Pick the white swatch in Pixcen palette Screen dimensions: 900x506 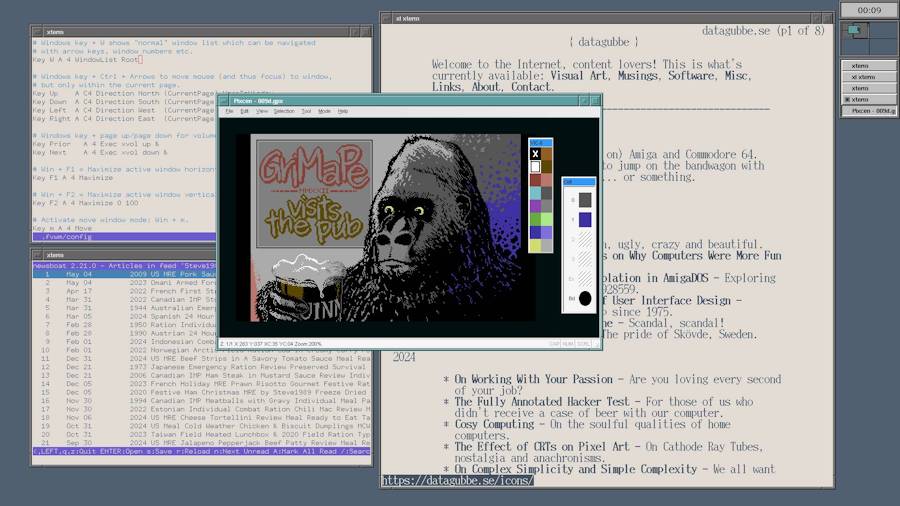point(535,167)
